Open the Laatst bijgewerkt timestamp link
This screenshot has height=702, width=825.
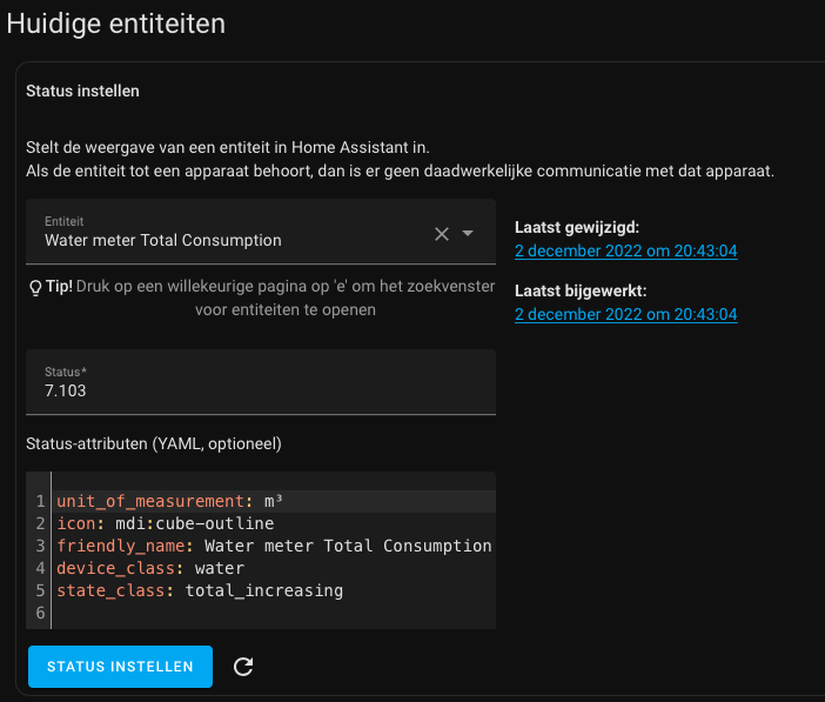(x=626, y=314)
